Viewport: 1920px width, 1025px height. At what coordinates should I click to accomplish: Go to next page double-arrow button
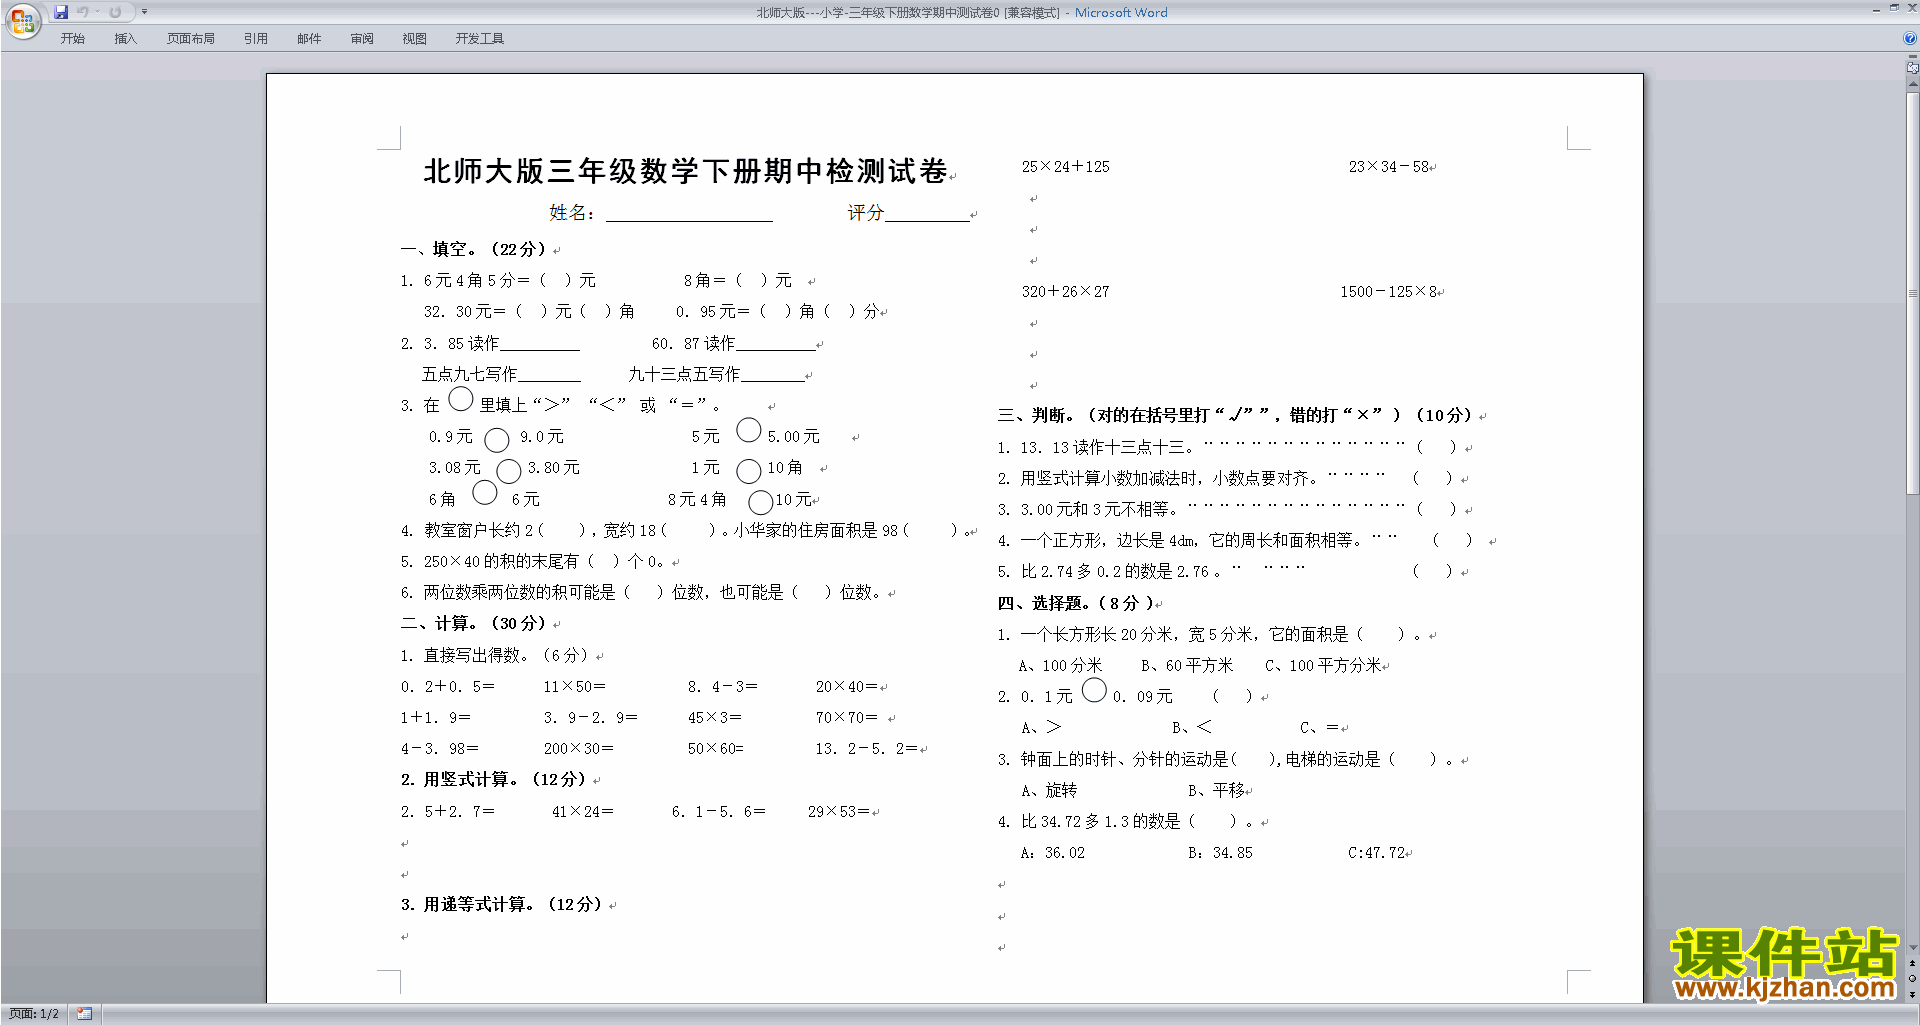(x=1913, y=994)
